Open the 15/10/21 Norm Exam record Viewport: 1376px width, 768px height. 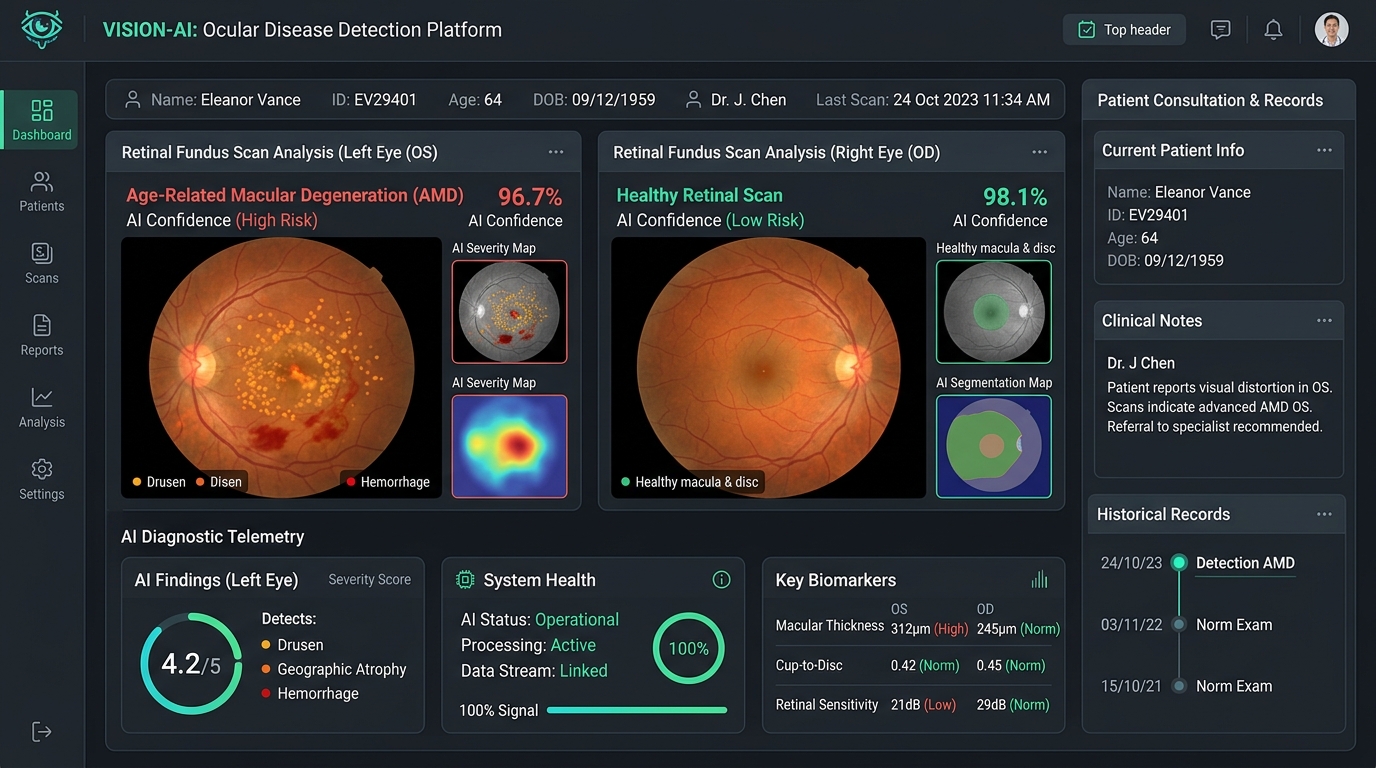pyautogui.click(x=1234, y=686)
